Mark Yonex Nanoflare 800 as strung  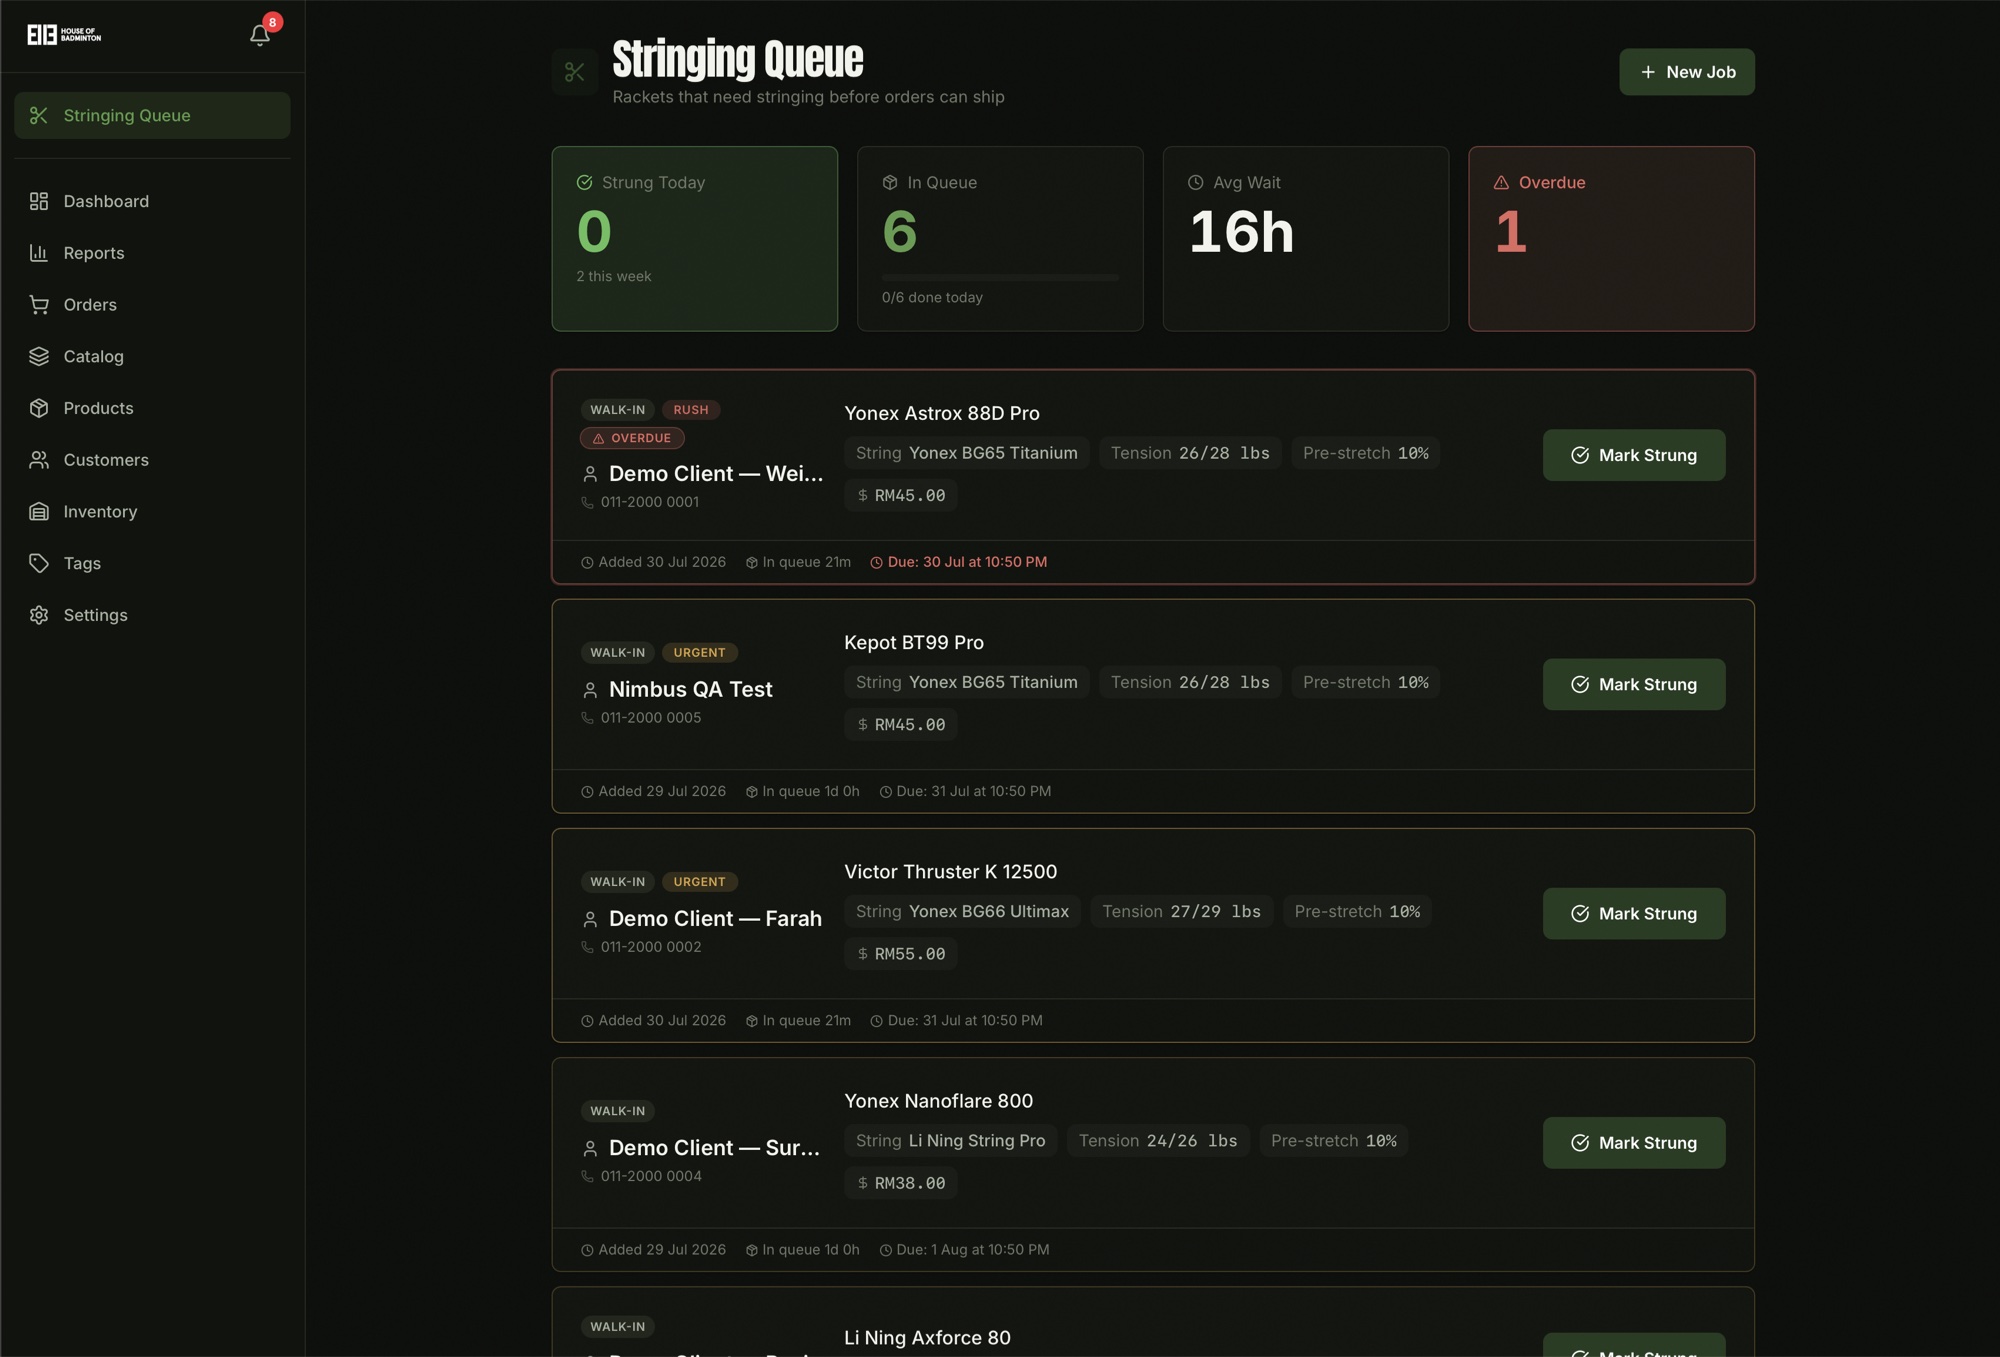(1634, 1143)
